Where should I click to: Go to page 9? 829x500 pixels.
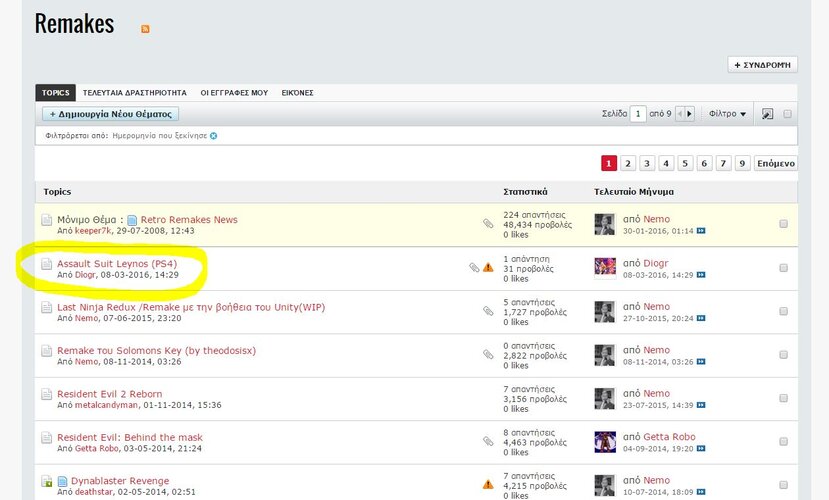pos(742,163)
